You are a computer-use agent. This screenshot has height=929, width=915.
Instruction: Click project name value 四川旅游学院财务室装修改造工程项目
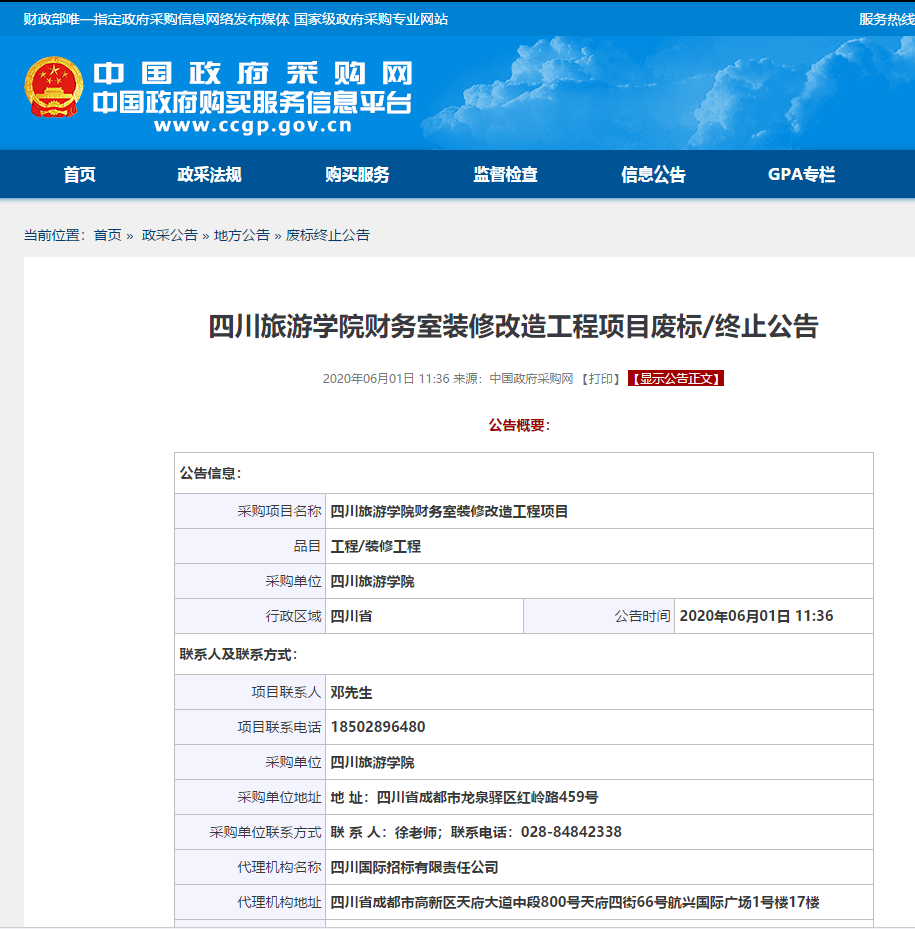[x=449, y=511]
